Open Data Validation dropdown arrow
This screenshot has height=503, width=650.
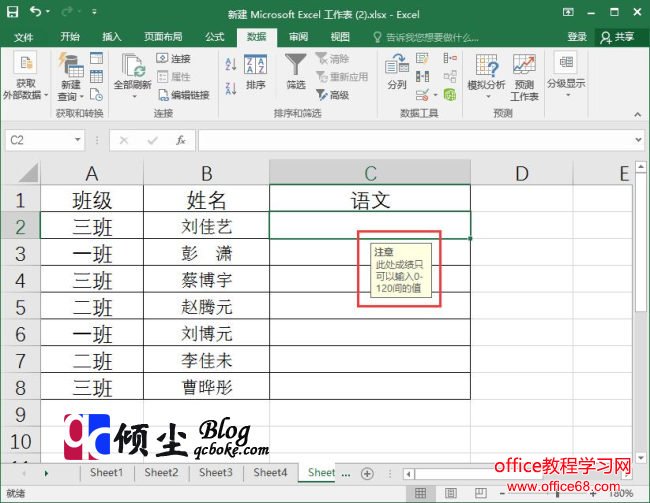(x=436, y=95)
